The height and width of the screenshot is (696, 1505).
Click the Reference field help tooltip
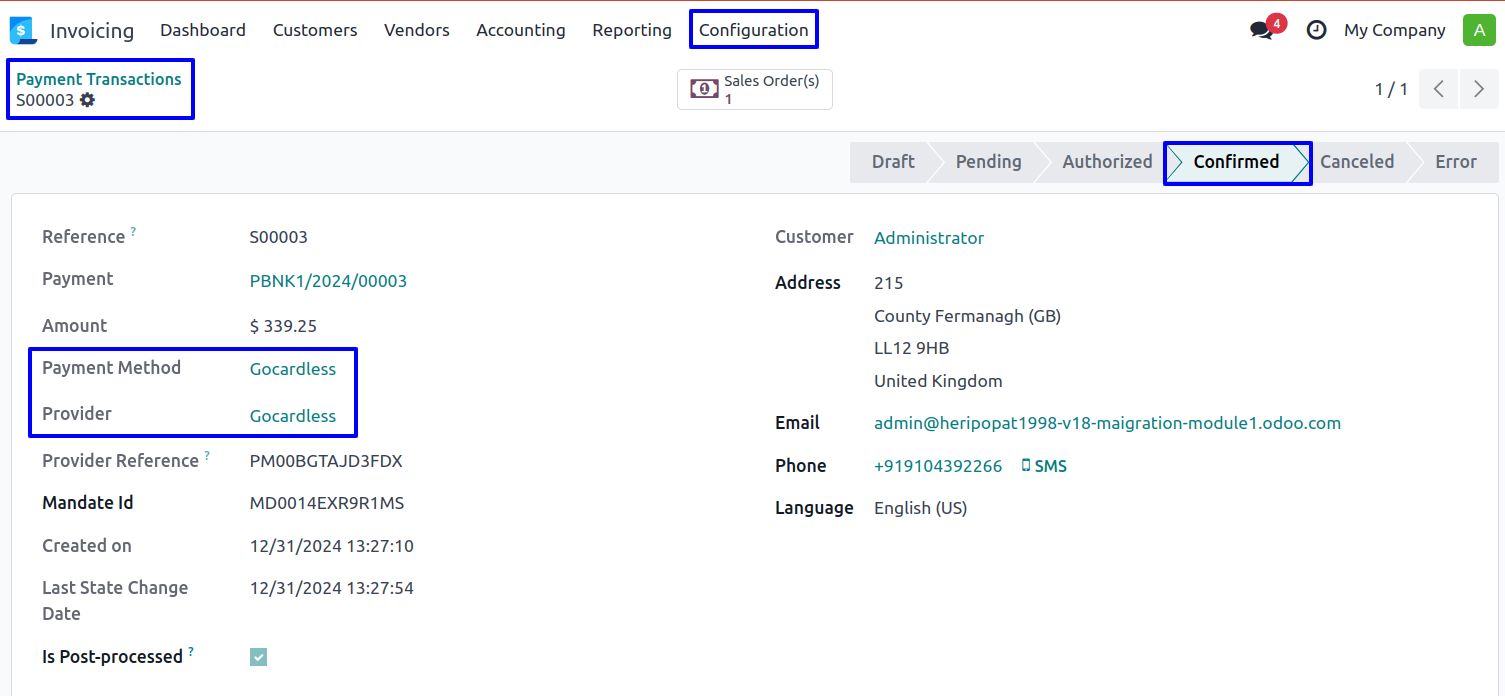pos(133,232)
